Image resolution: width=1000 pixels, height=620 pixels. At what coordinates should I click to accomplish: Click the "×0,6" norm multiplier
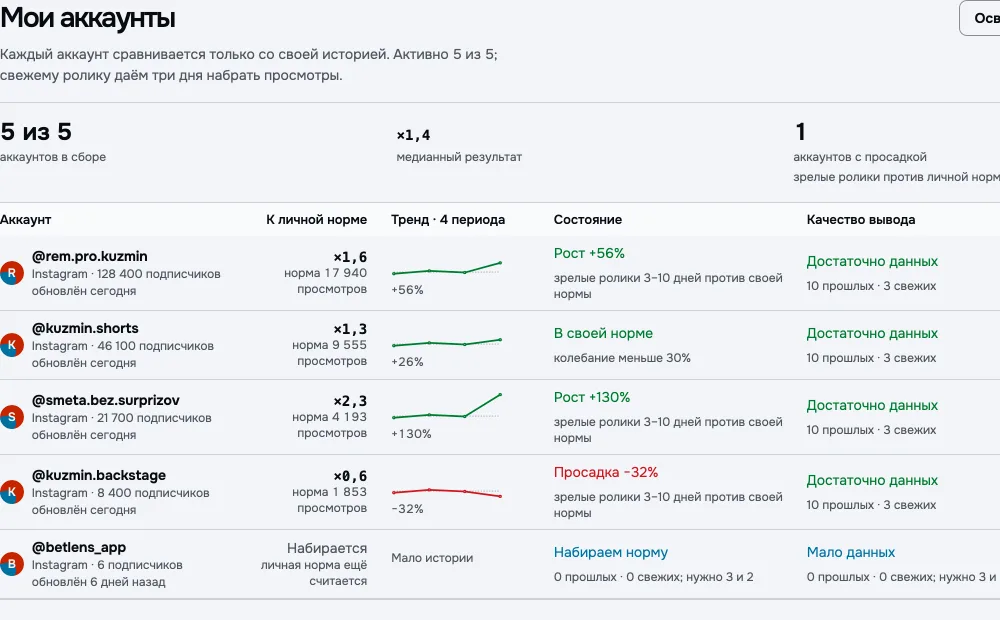350,476
